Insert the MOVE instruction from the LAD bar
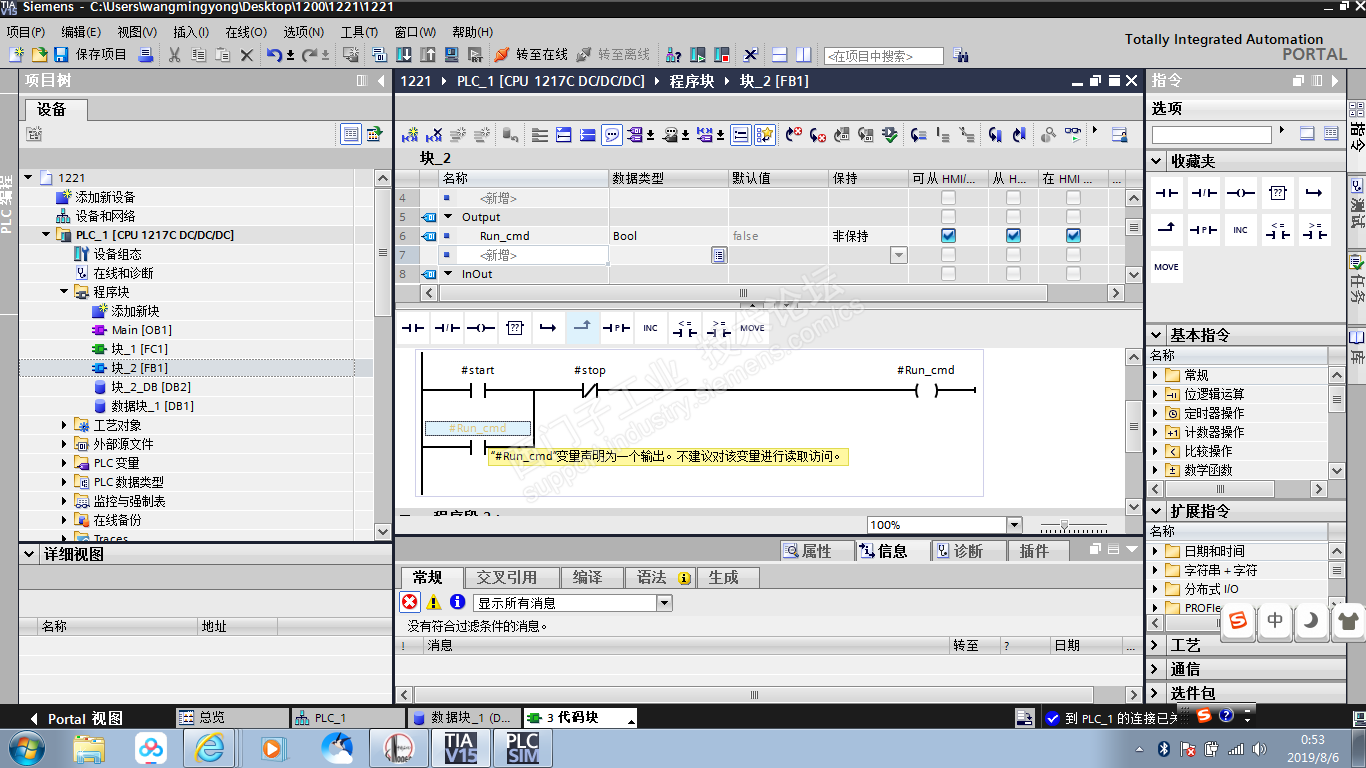This screenshot has height=768, width=1366. (752, 327)
